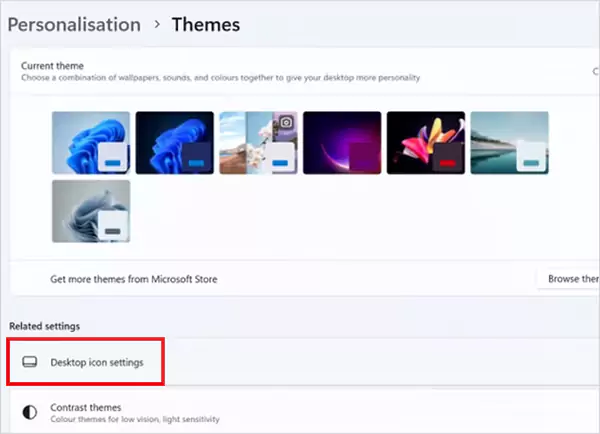Click the breadcrumb chevron separator

pos(157,24)
